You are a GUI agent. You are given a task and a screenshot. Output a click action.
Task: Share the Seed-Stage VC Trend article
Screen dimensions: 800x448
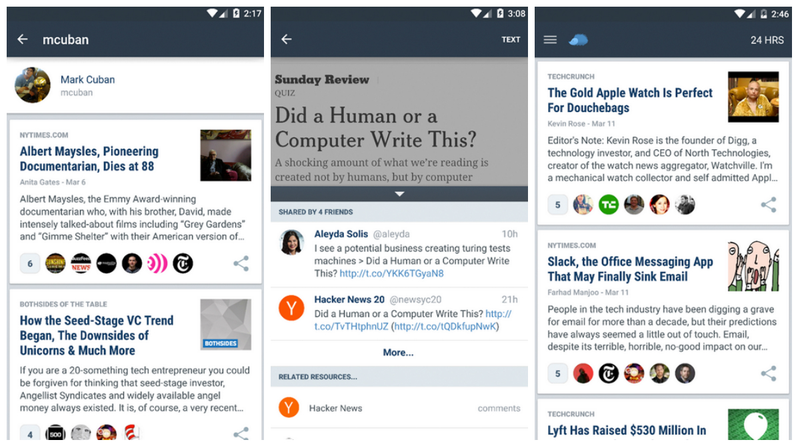tap(241, 434)
